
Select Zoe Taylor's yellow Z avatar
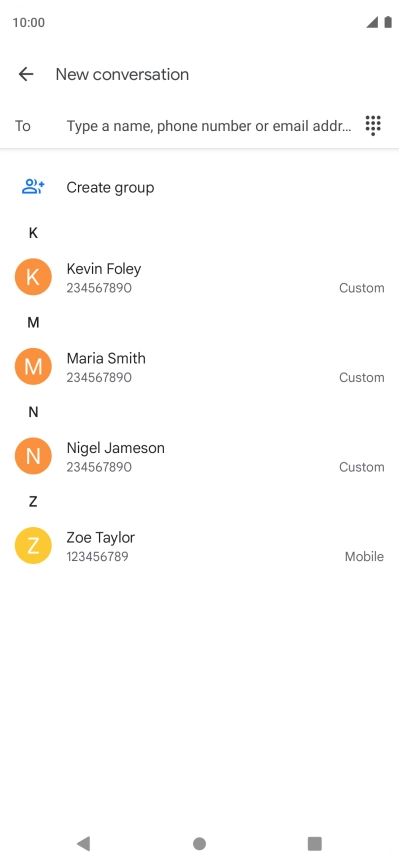click(x=33, y=546)
